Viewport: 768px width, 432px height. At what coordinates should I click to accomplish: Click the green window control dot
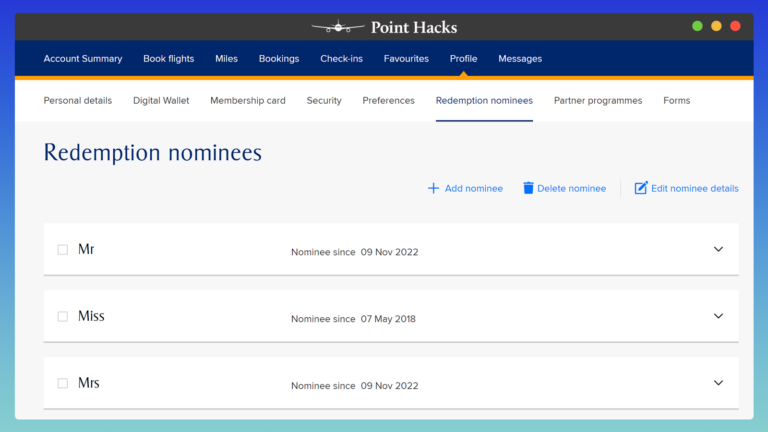697,26
